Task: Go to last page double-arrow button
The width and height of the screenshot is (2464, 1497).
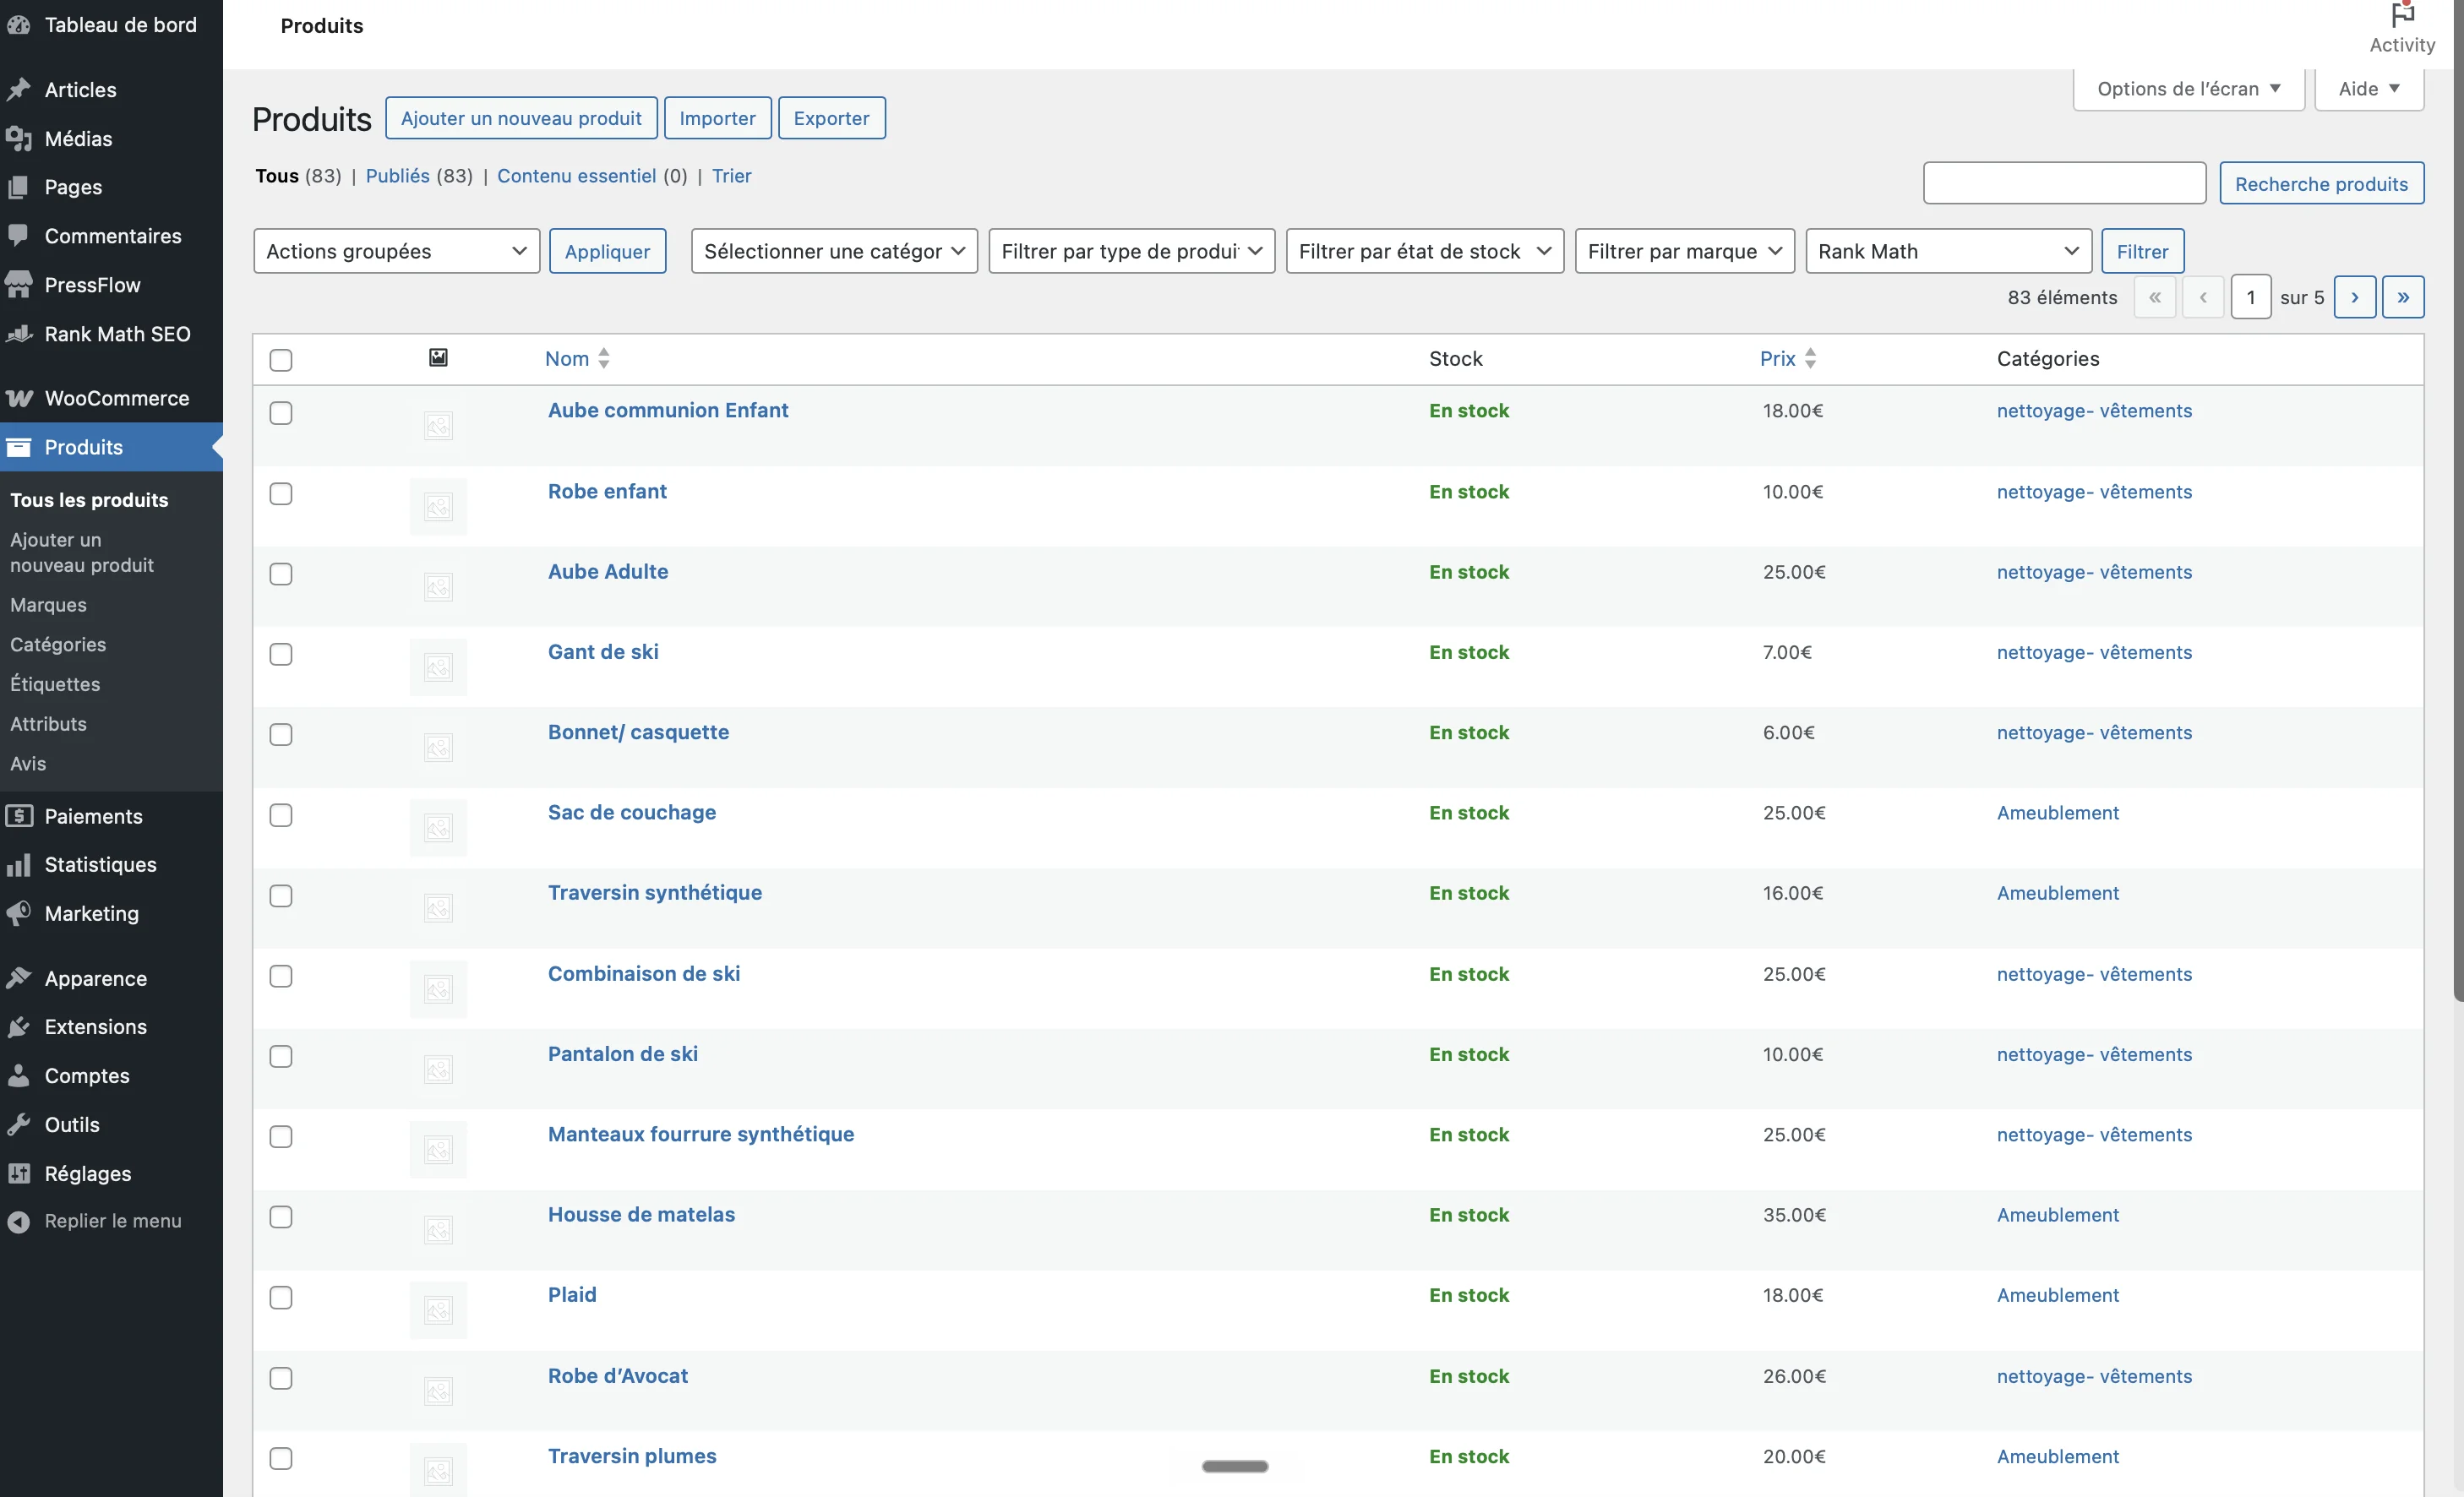Action: 2403,297
